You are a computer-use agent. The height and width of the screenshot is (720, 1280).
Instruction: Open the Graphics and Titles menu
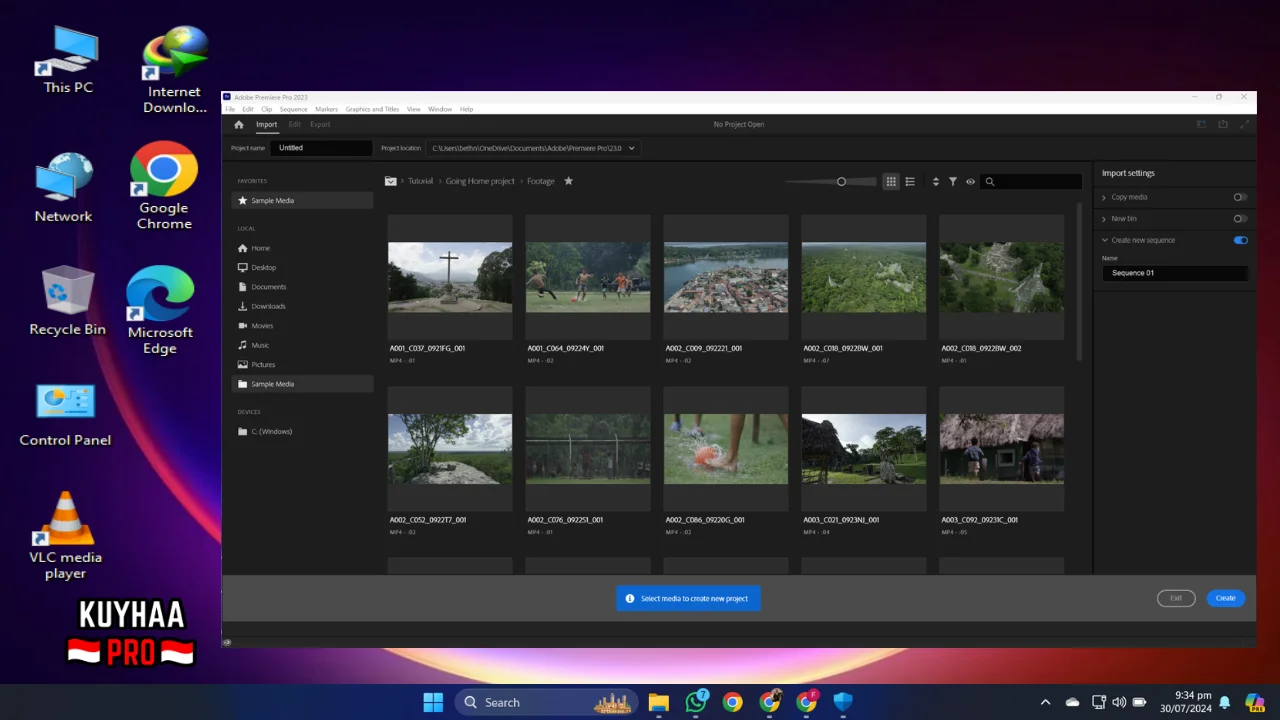tap(372, 109)
